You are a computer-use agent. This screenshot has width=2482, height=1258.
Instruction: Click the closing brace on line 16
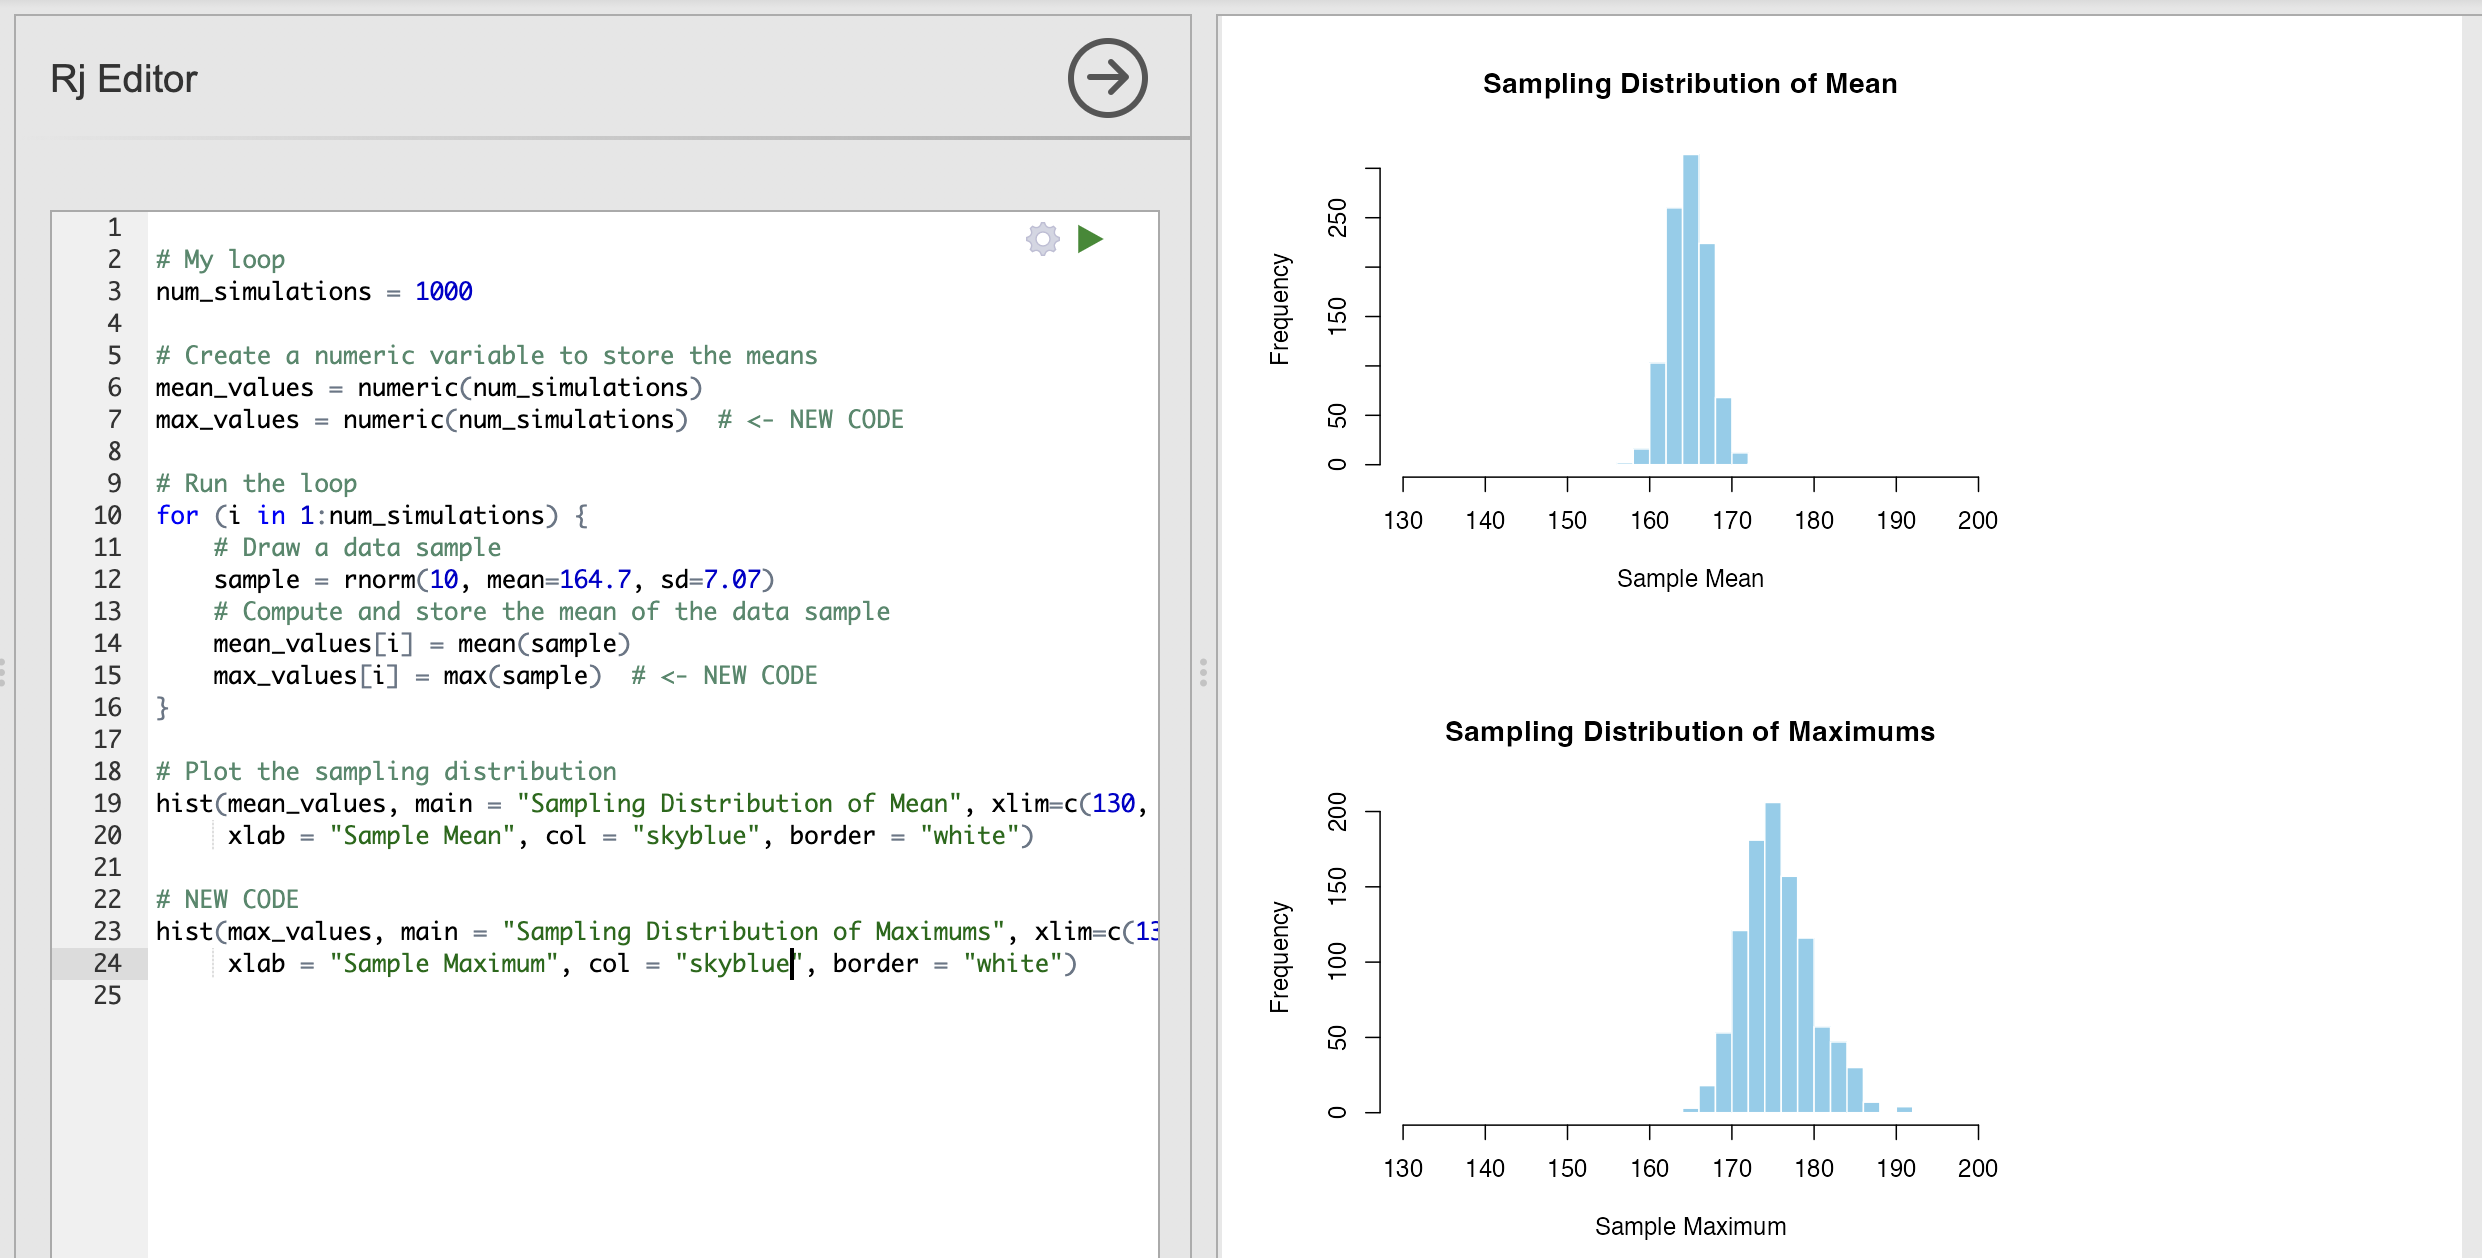(162, 708)
